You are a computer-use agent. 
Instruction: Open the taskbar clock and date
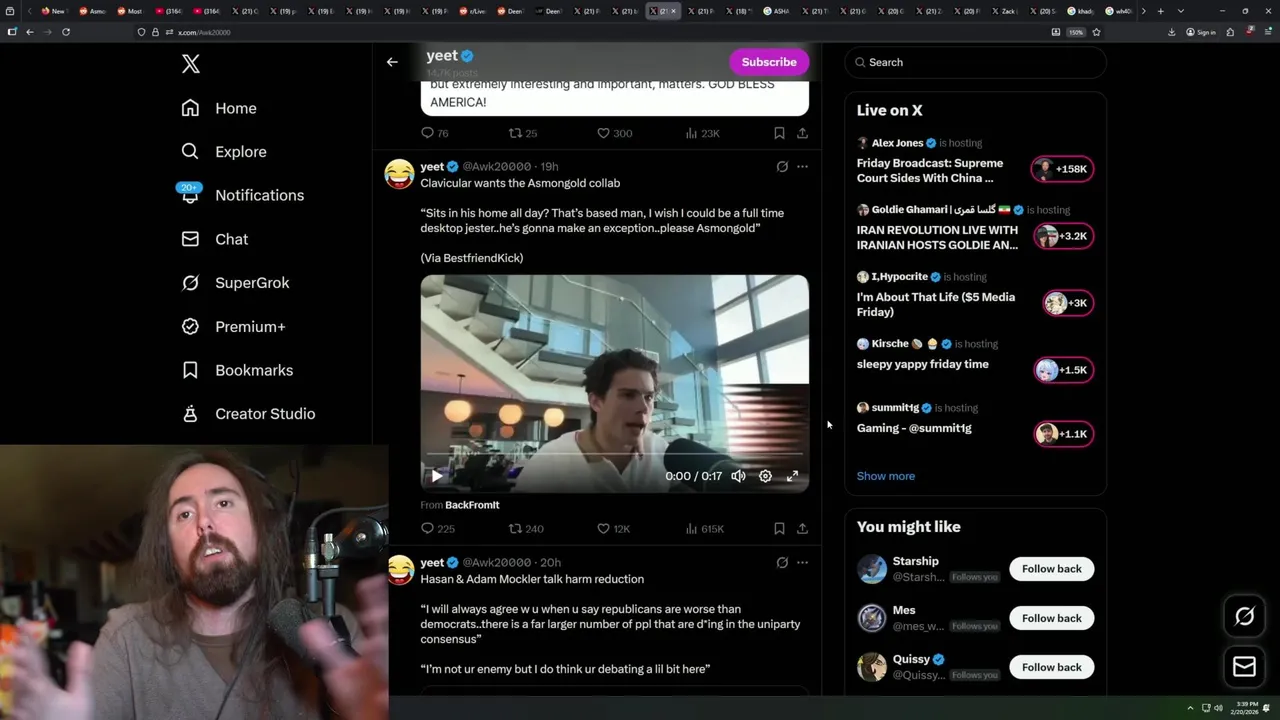coord(1247,708)
